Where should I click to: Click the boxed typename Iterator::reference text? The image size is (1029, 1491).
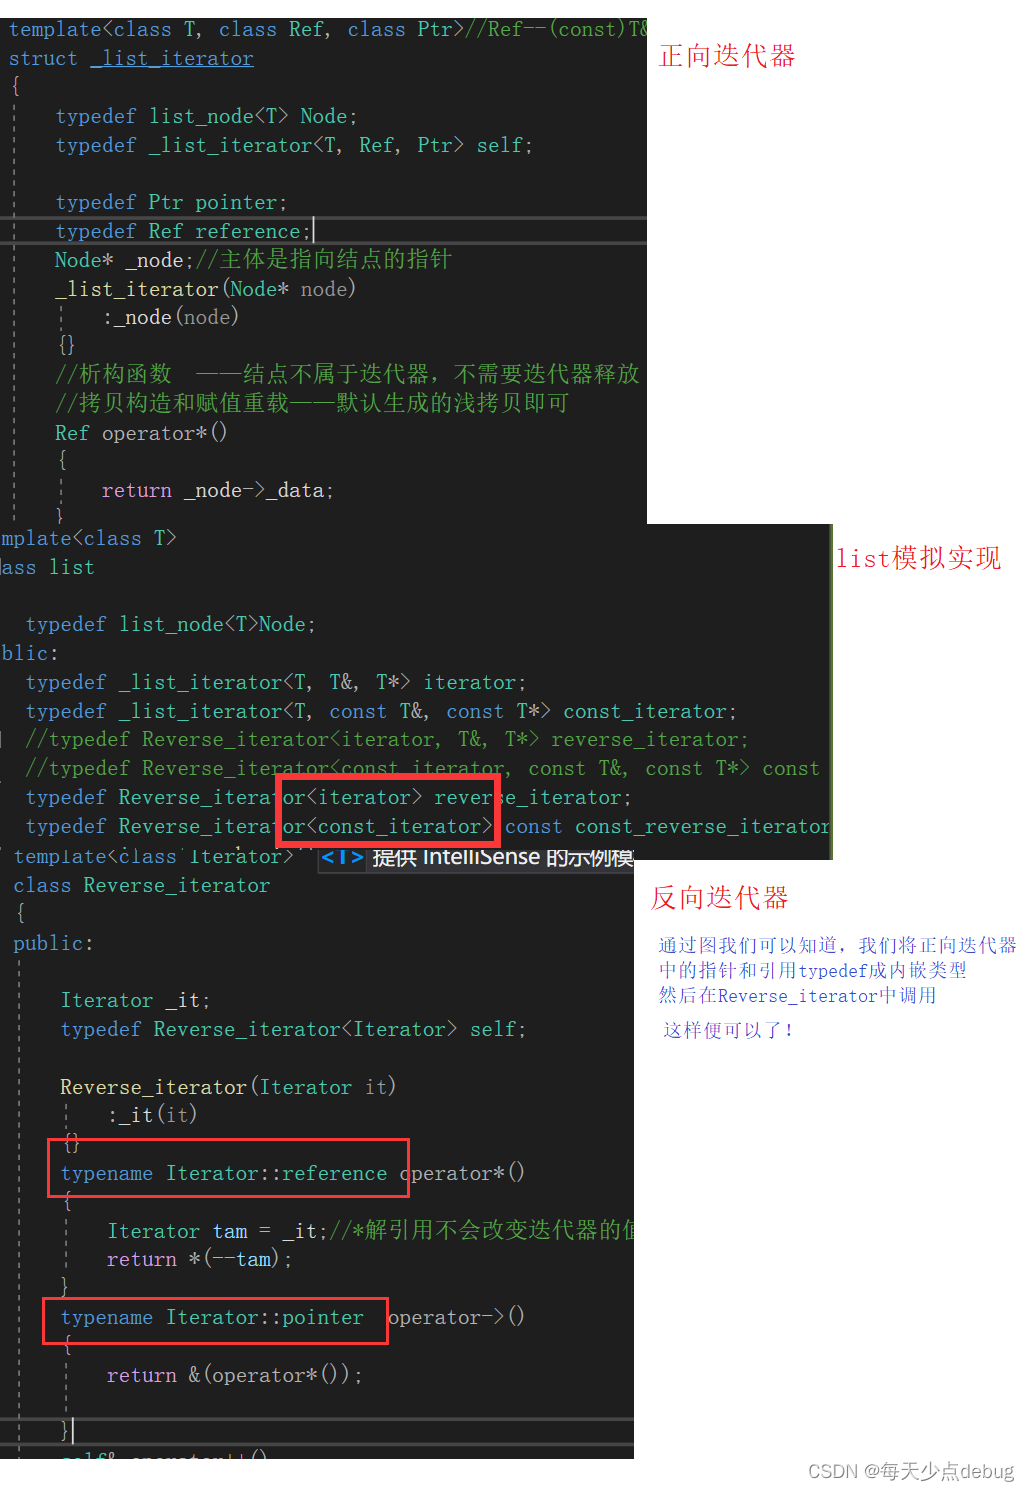(x=224, y=1173)
